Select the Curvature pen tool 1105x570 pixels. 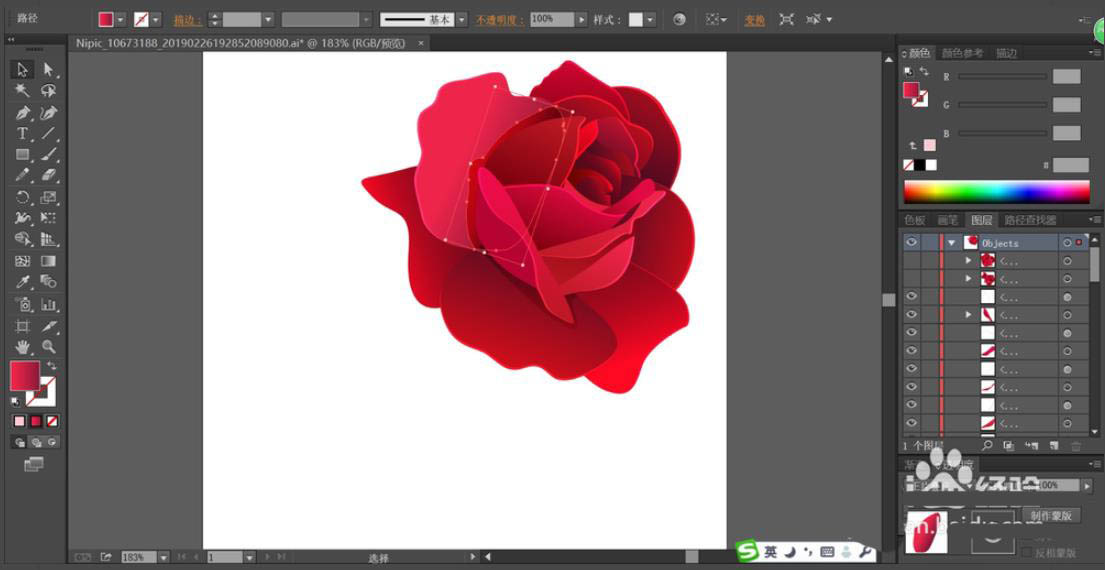pyautogui.click(x=48, y=113)
